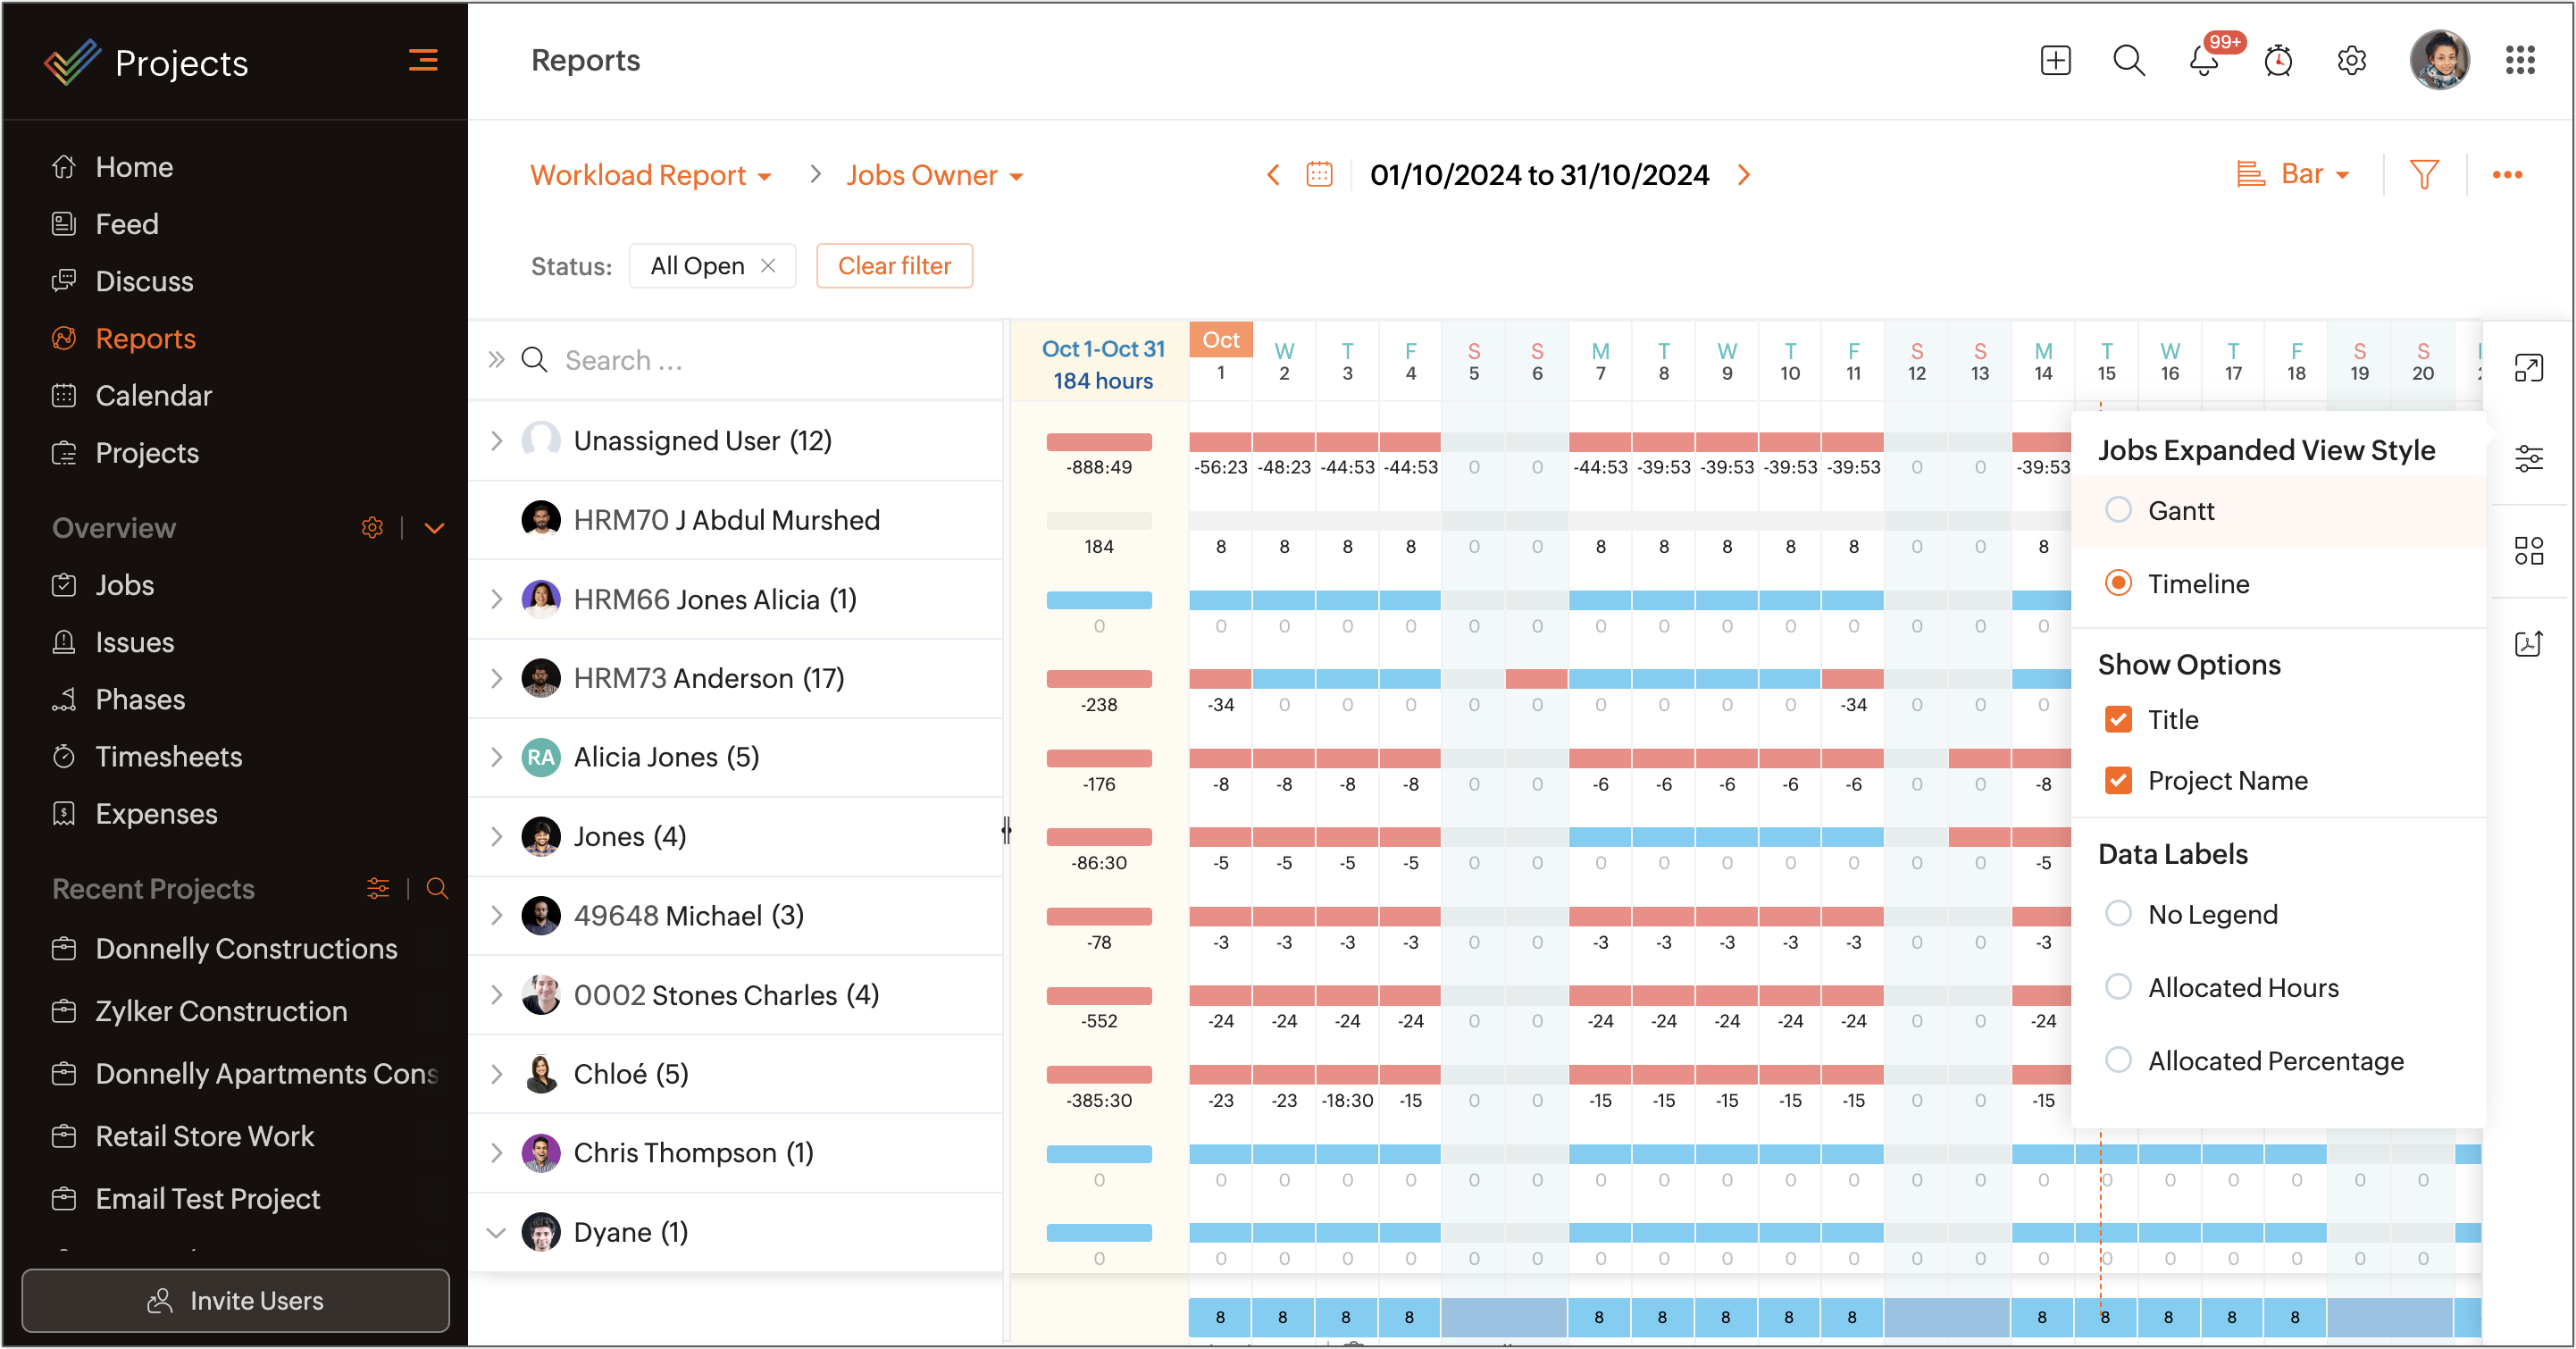This screenshot has width=2576, height=1349.
Task: Go to Calendar in sidebar
Action: (153, 395)
